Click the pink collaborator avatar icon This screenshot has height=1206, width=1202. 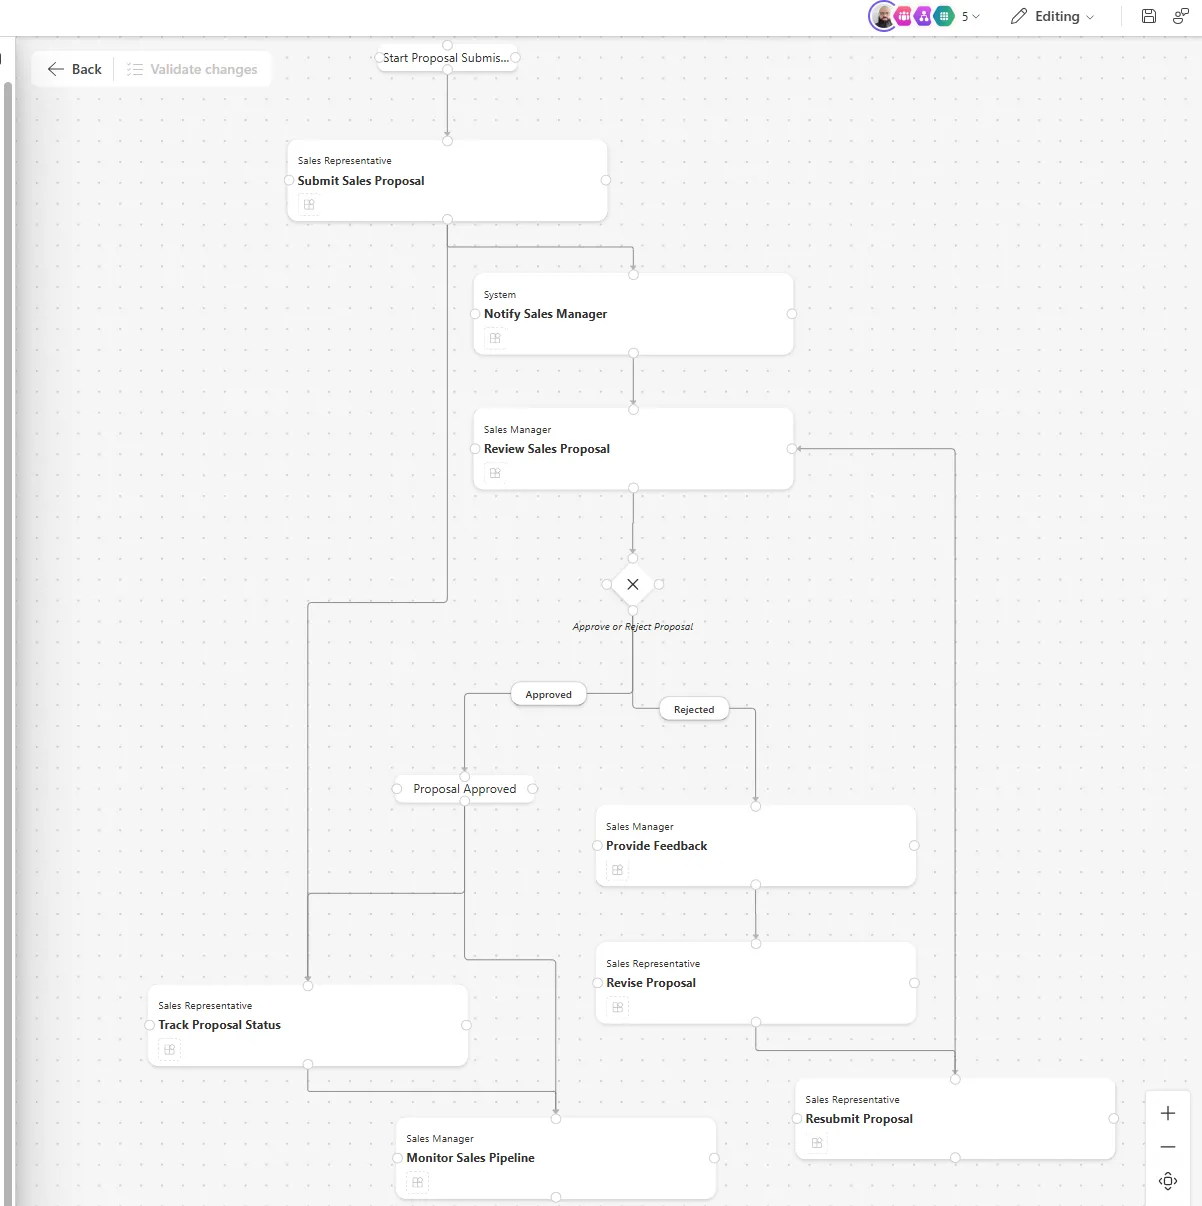pyautogui.click(x=904, y=16)
